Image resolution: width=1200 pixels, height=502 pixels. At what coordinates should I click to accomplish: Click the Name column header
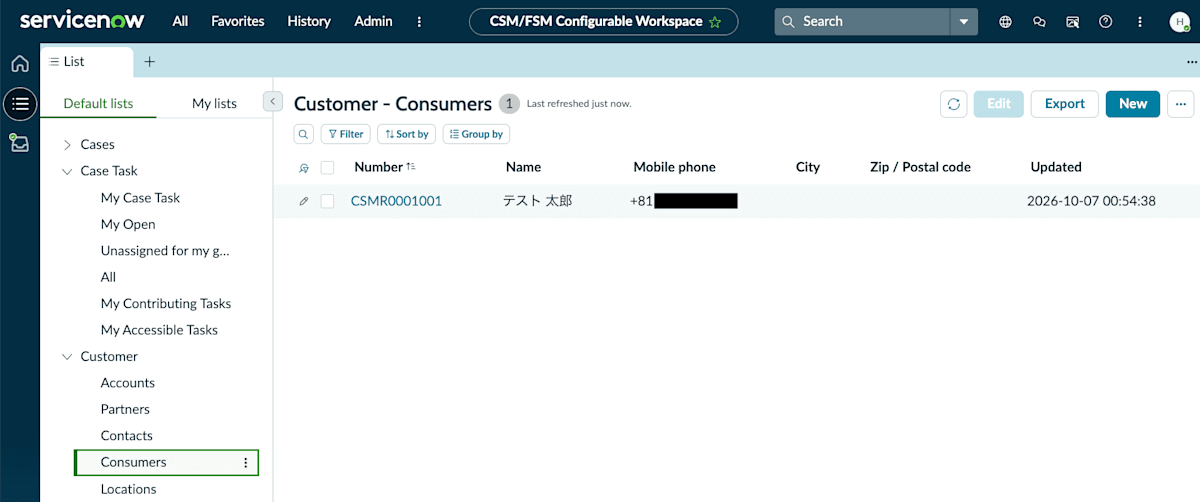click(x=523, y=167)
